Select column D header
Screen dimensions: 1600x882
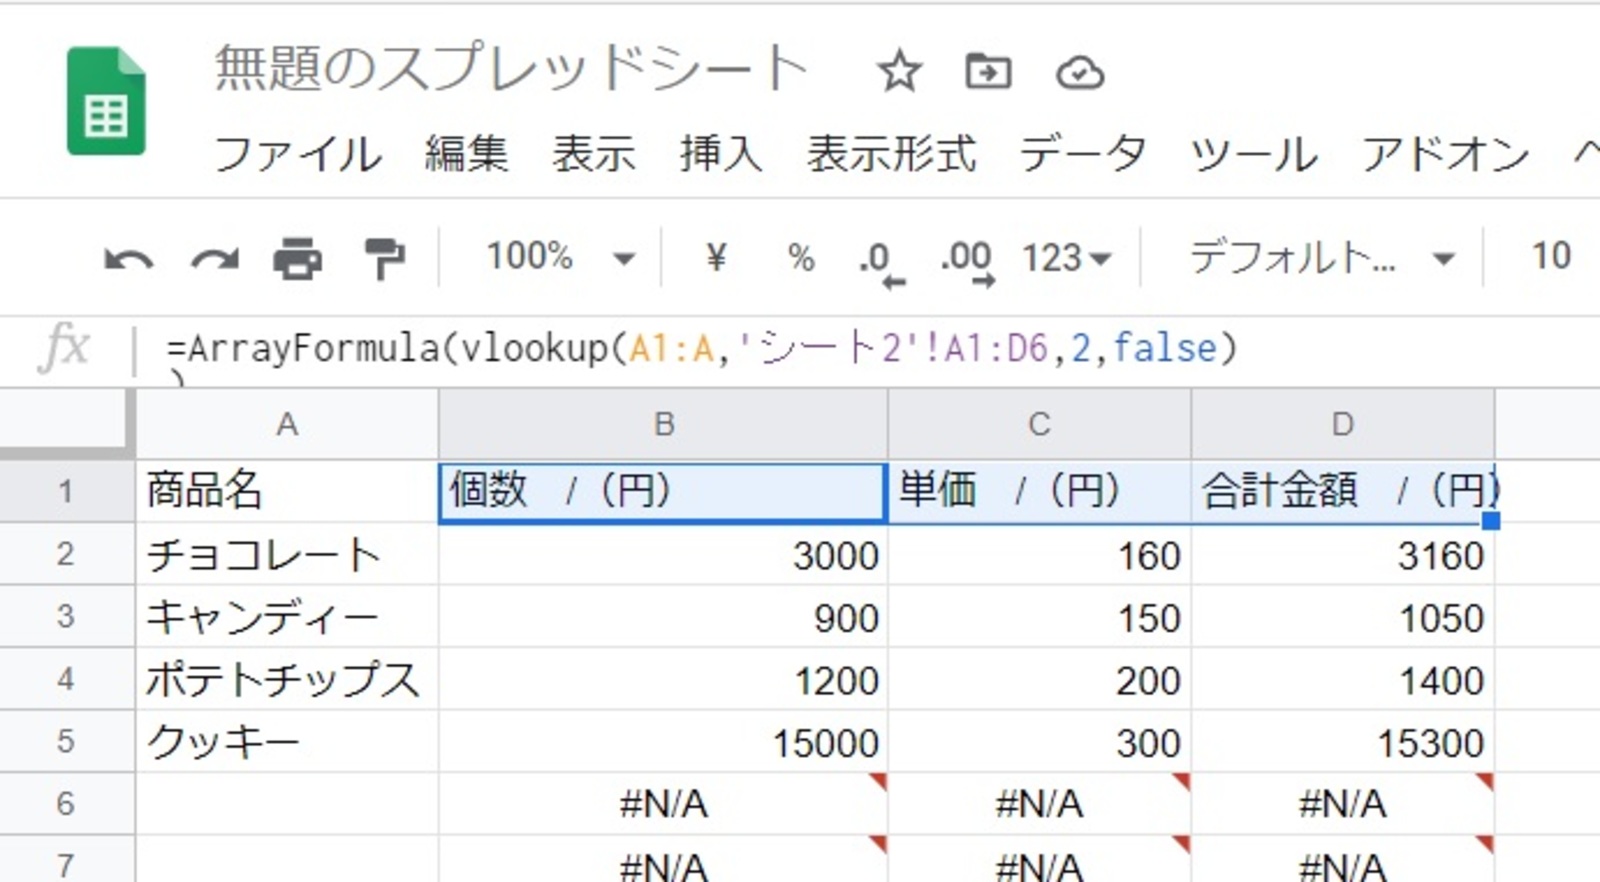[x=1342, y=424]
